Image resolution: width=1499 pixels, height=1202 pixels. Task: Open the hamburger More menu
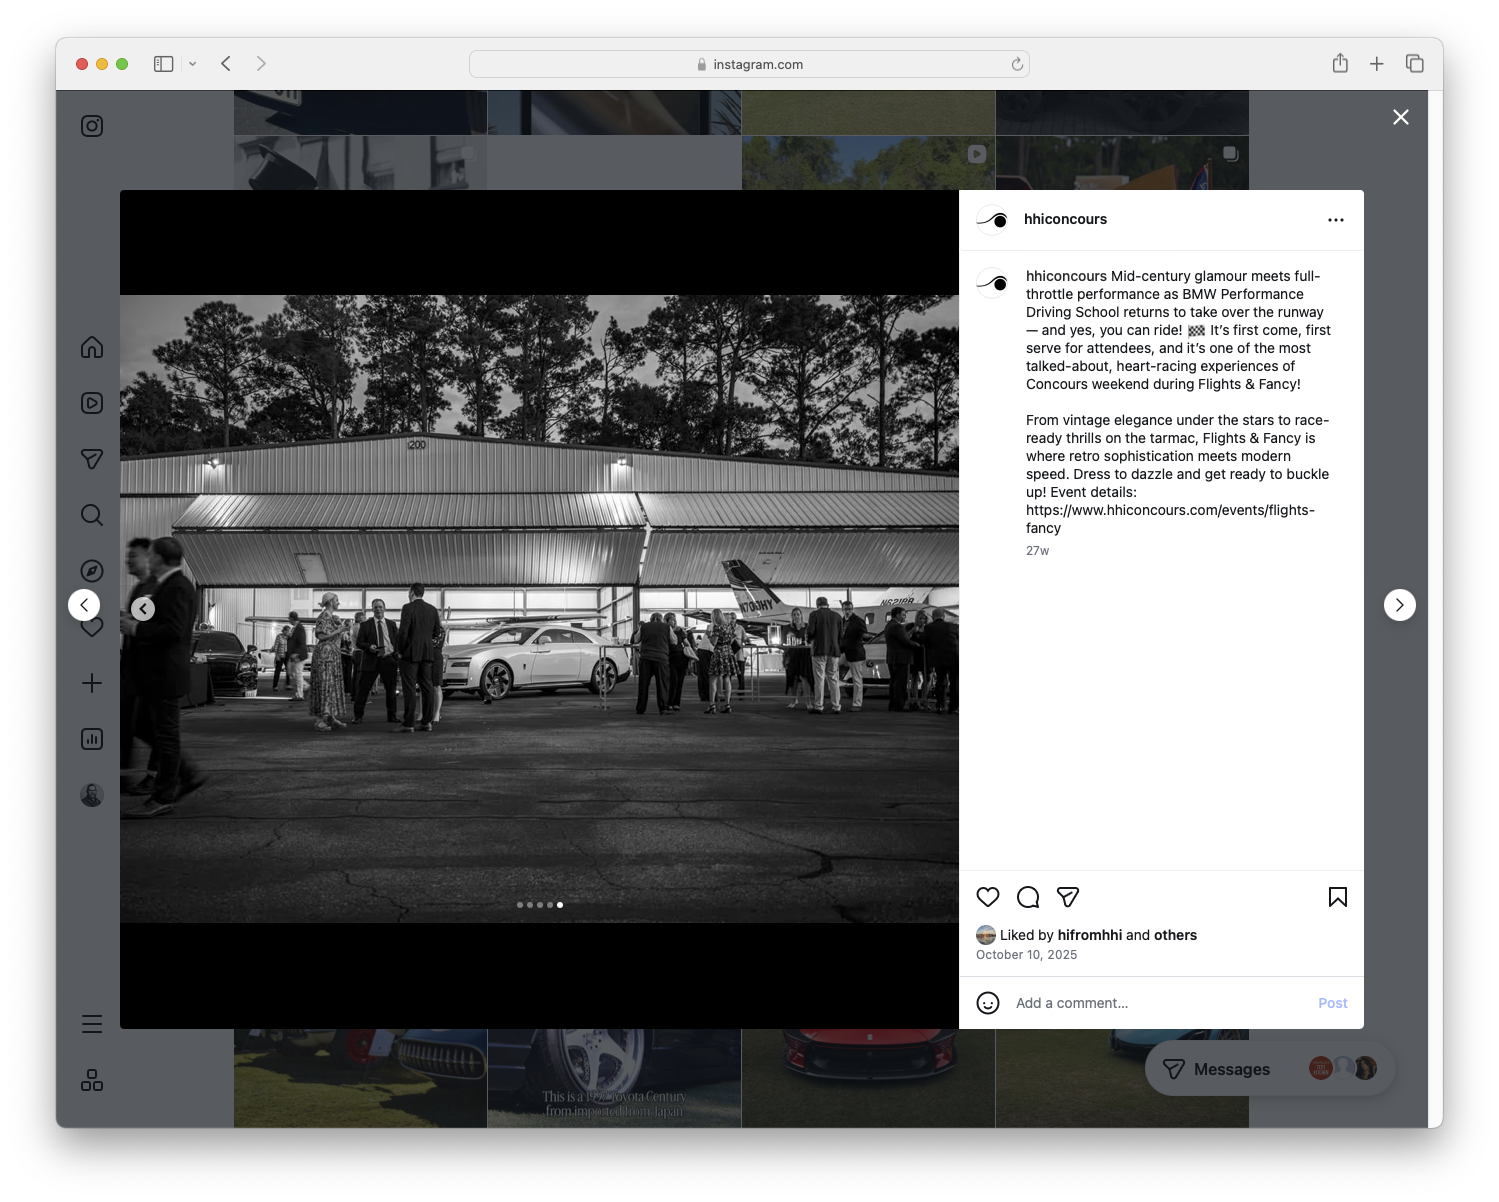click(92, 1023)
